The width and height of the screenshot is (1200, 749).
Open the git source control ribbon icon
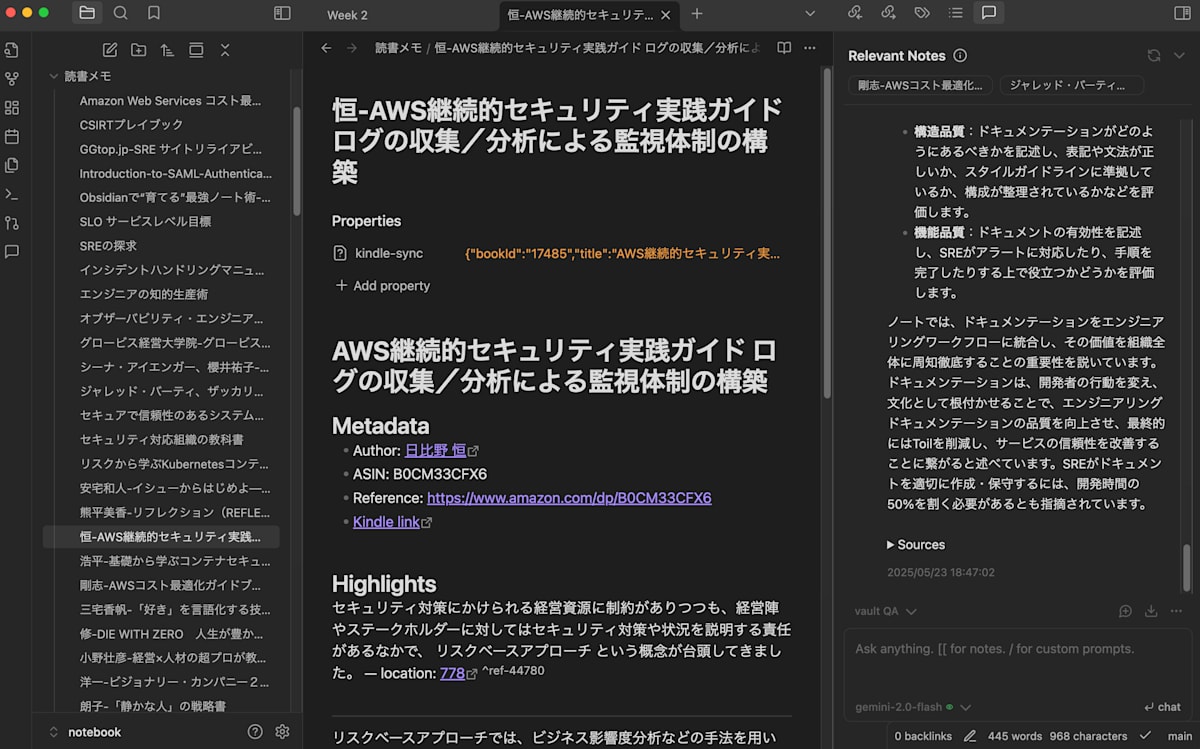[x=12, y=223]
